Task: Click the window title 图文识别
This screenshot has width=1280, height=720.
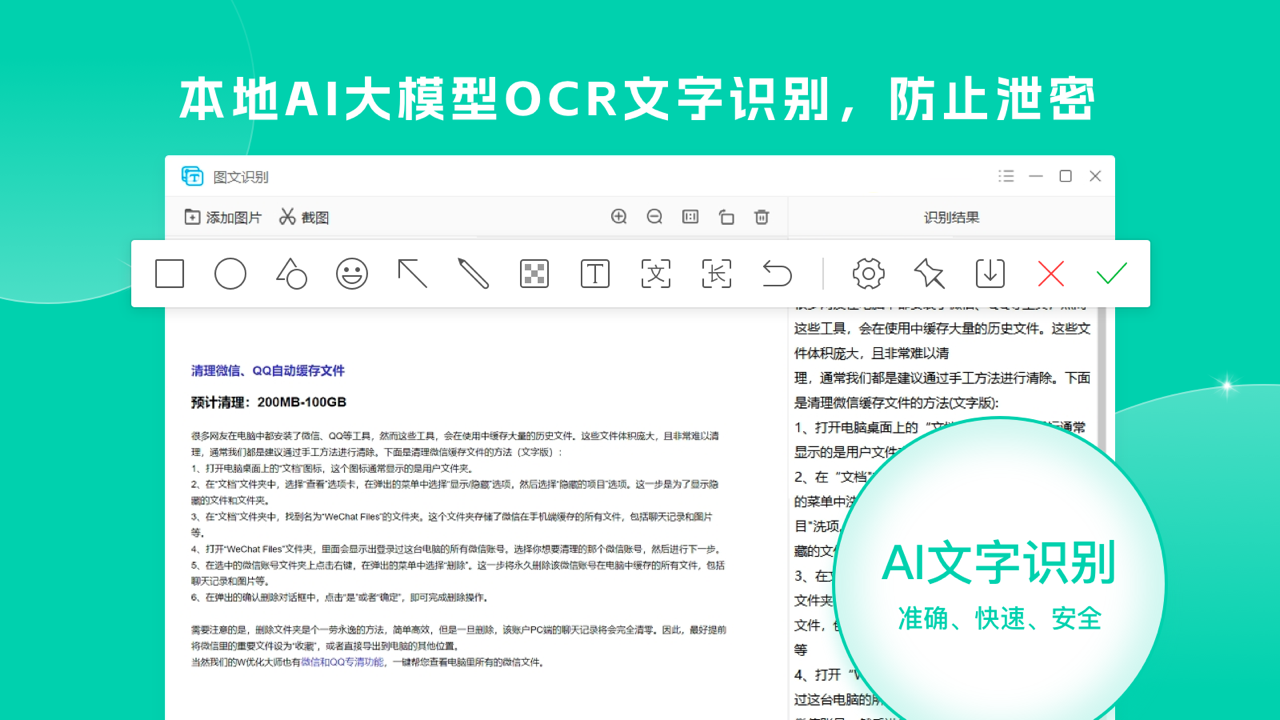Action: [241, 177]
